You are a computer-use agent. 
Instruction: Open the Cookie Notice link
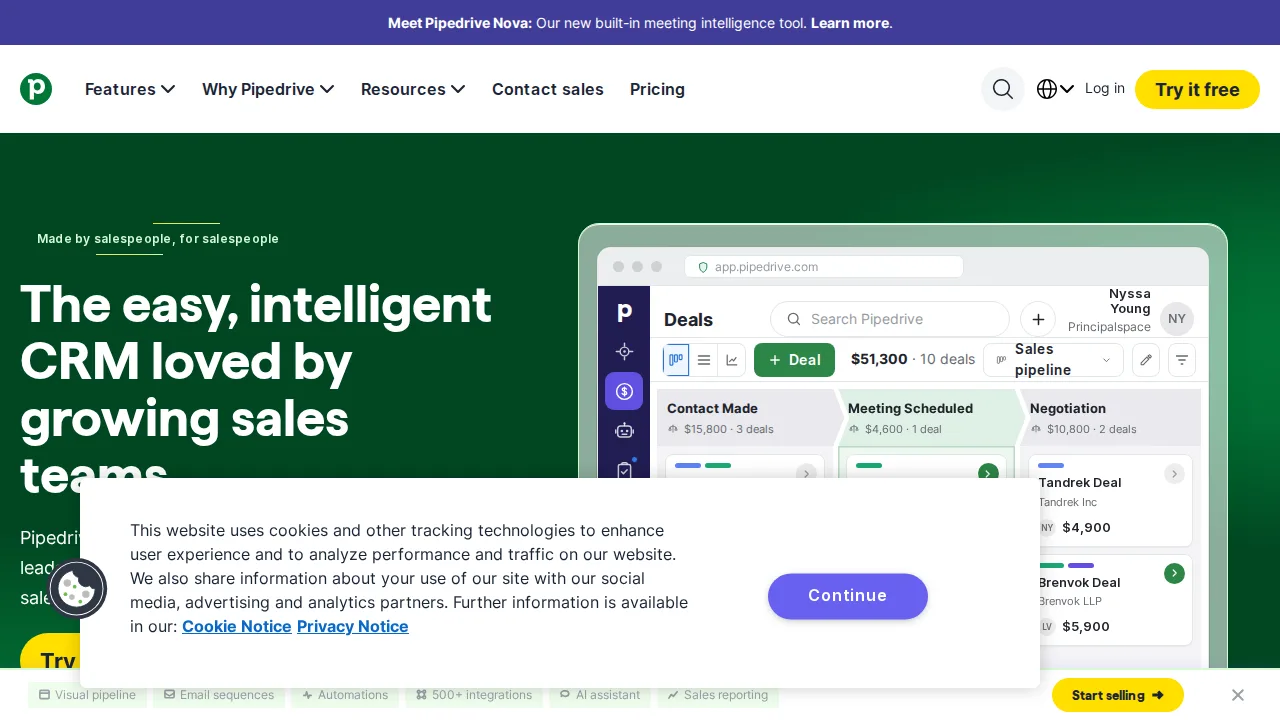237,626
